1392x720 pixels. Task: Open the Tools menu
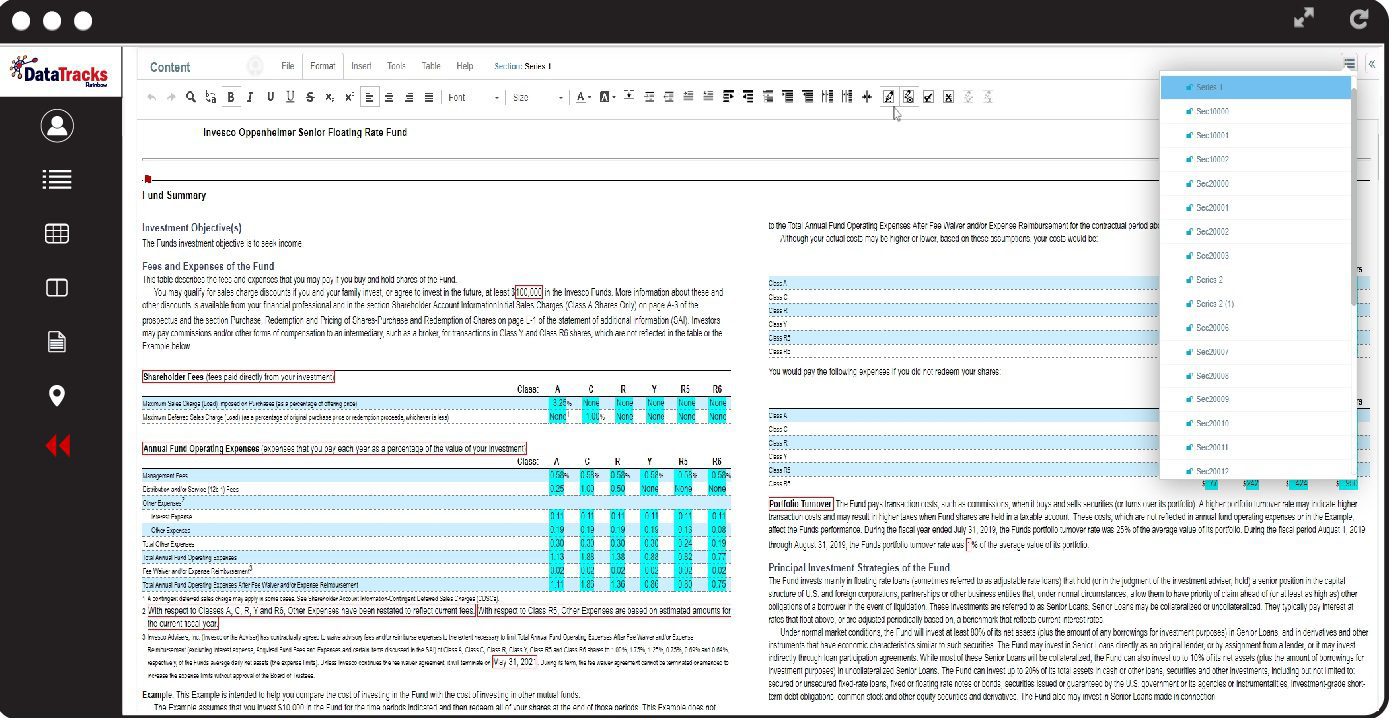click(396, 66)
